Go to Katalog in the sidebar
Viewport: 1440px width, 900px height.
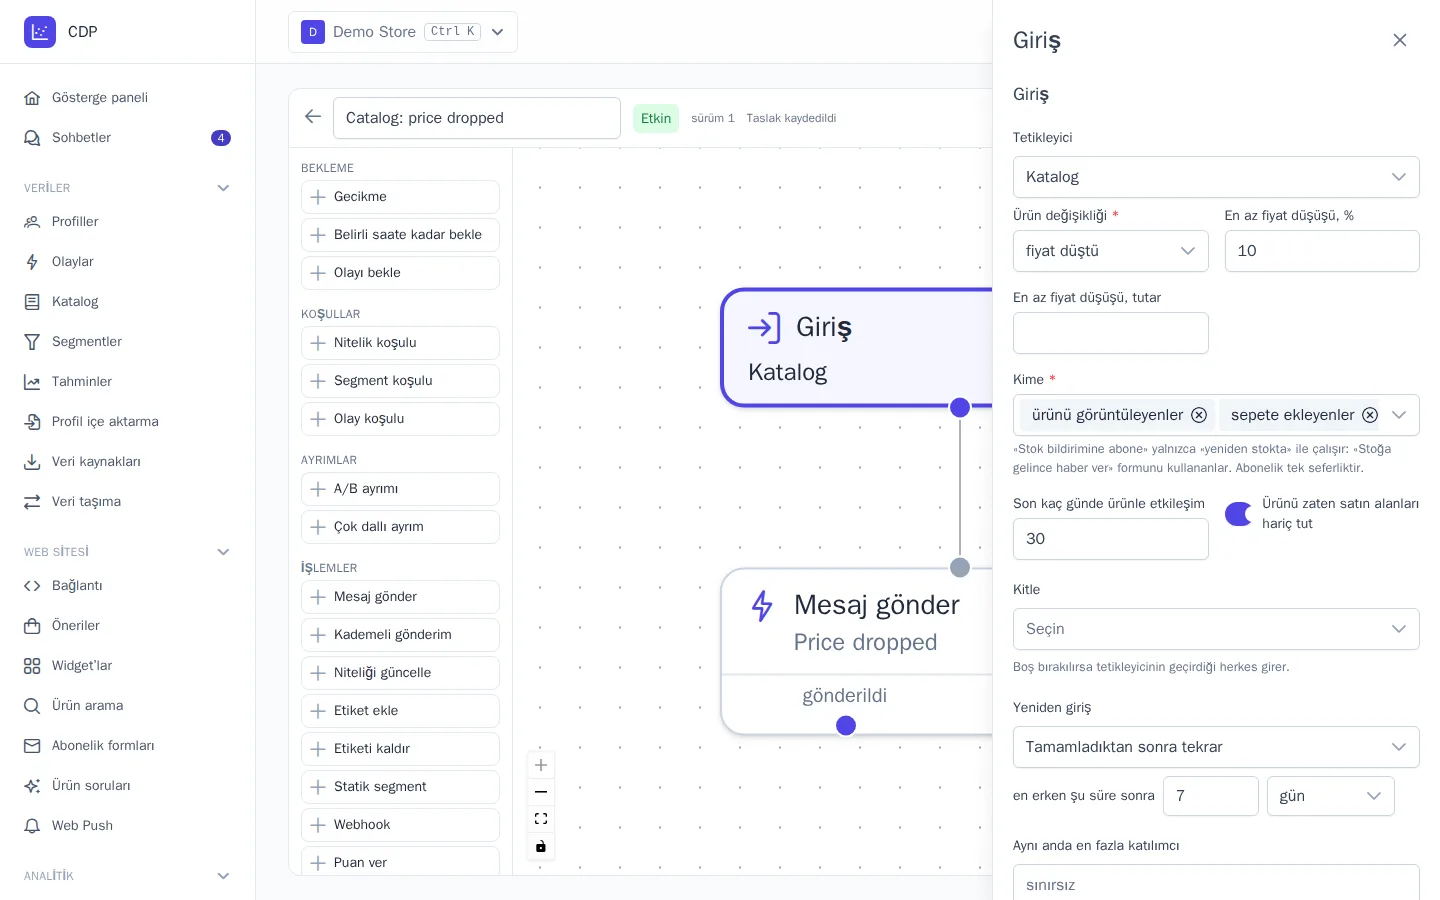tap(127, 302)
